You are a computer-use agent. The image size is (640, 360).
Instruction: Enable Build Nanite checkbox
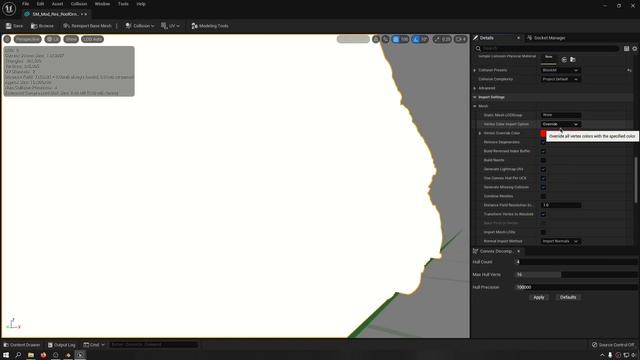tap(543, 160)
